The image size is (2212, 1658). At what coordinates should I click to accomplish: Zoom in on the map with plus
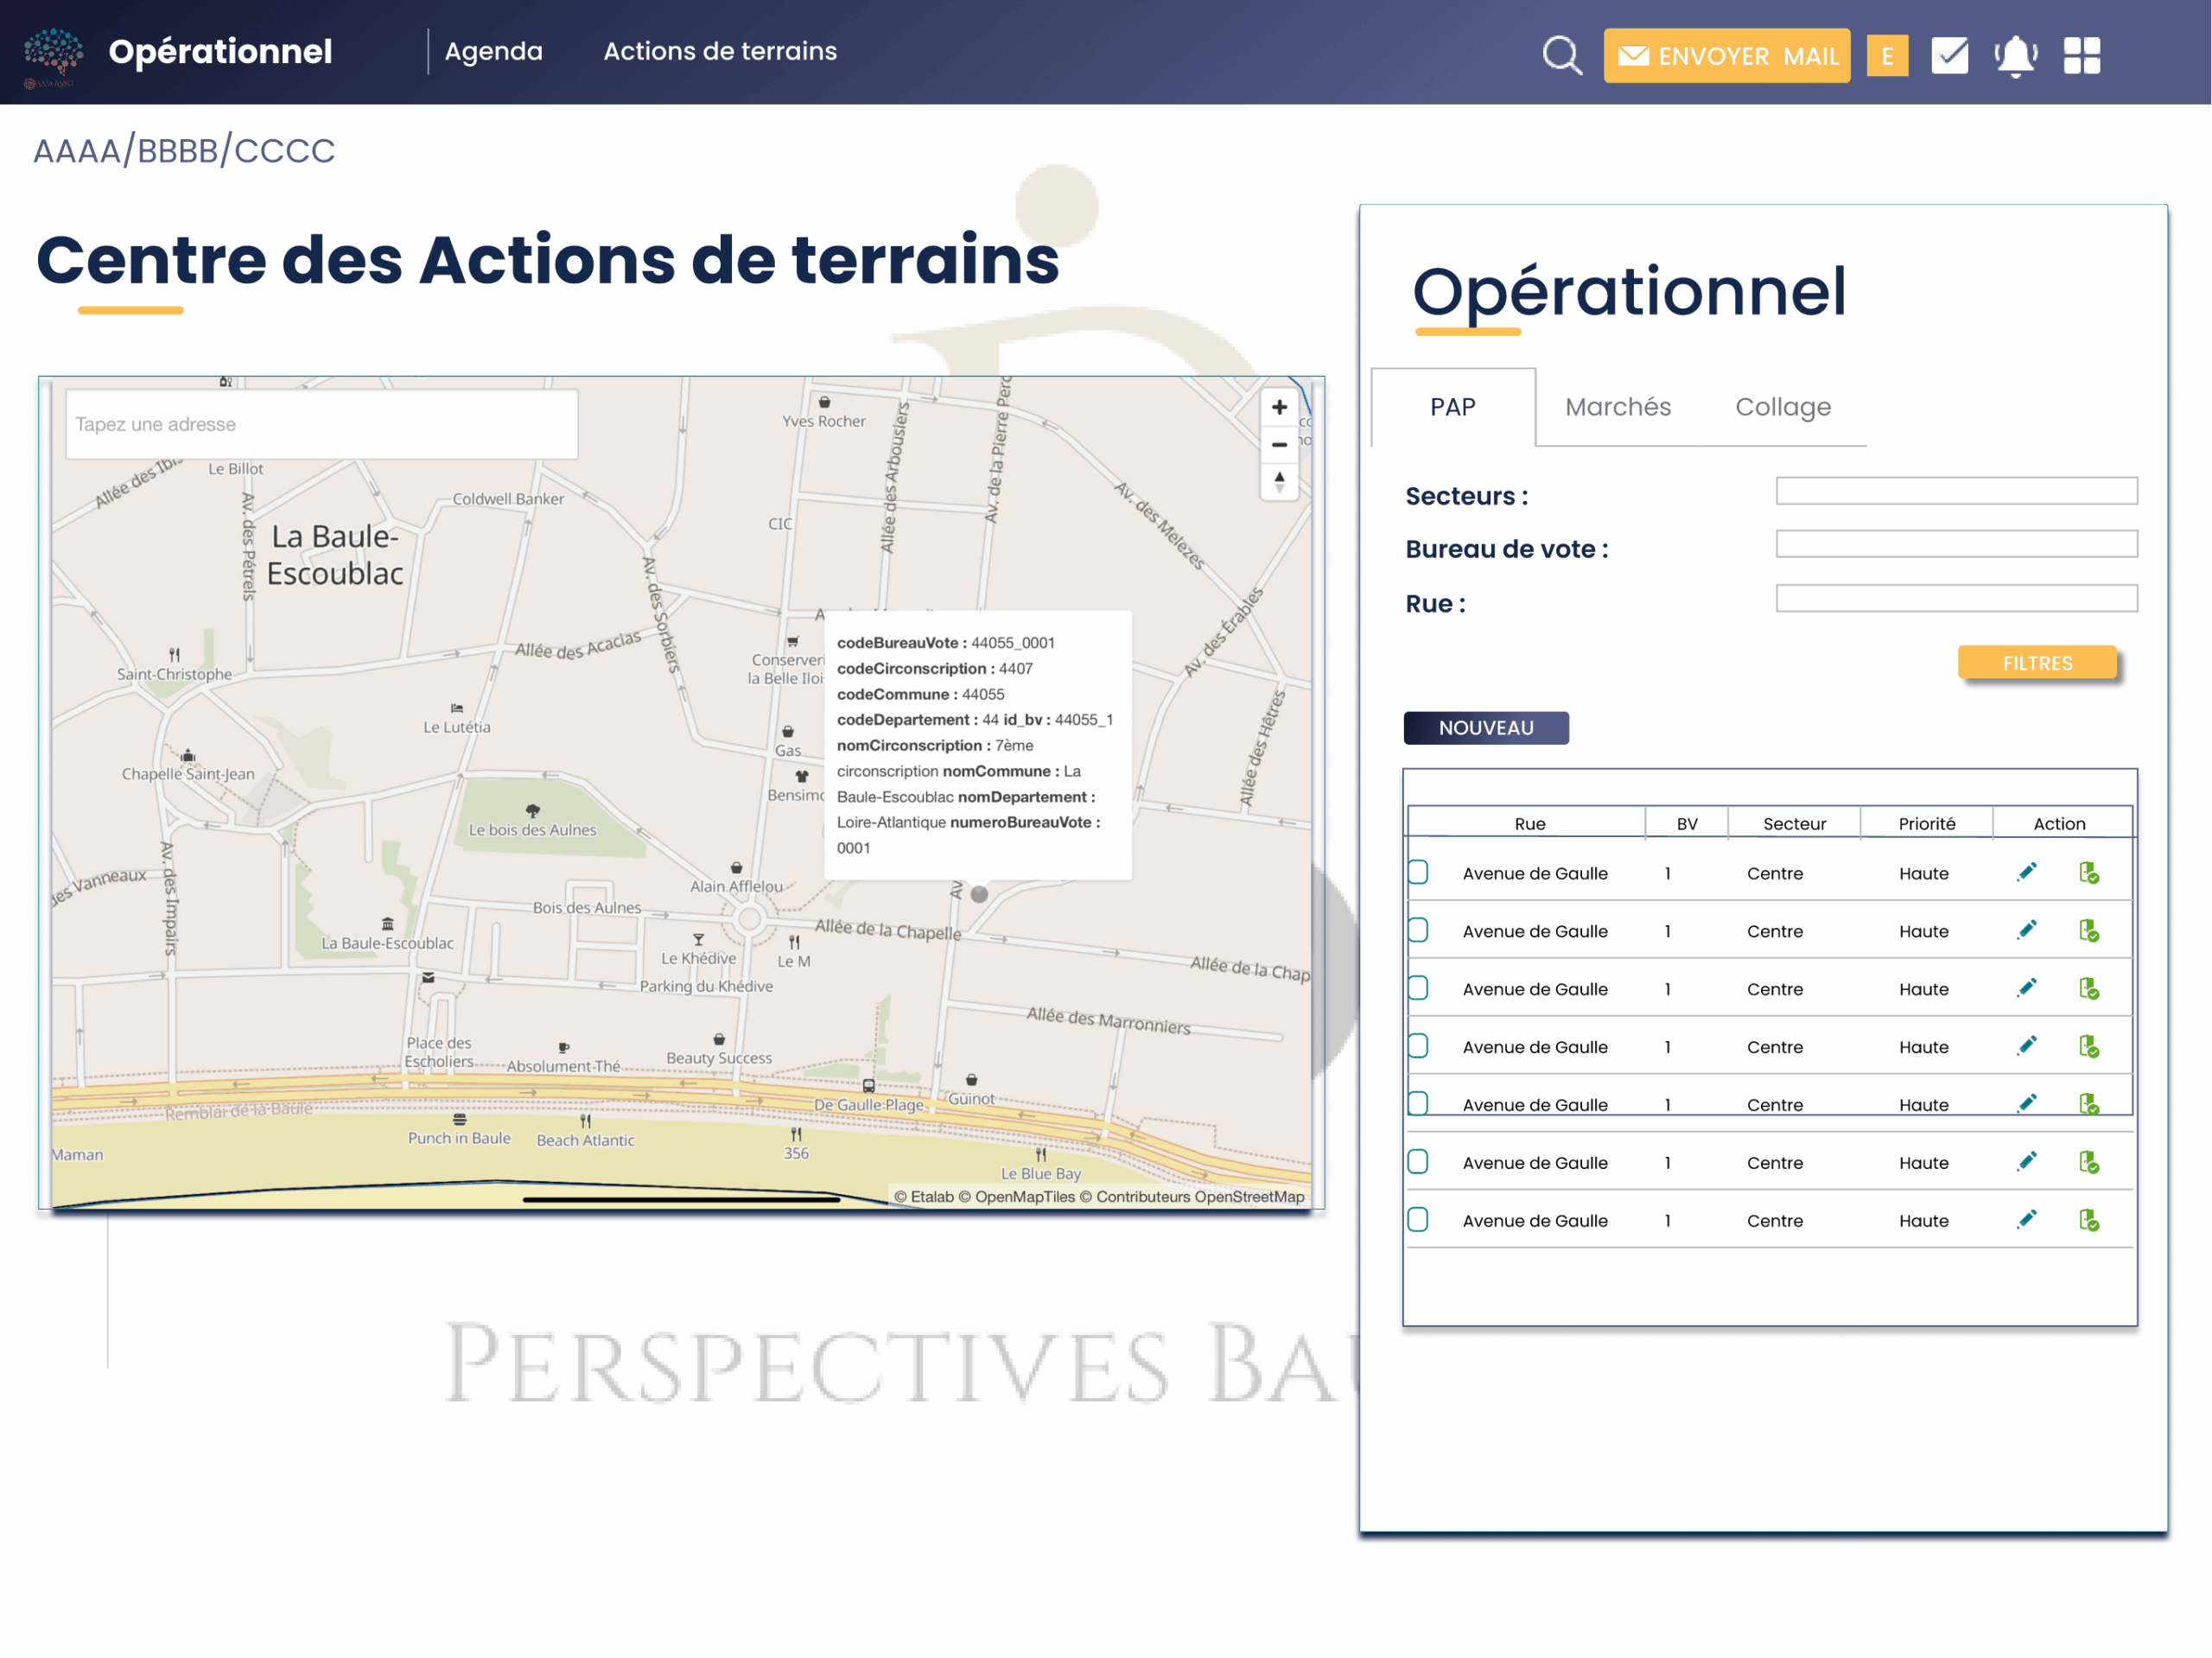1279,407
